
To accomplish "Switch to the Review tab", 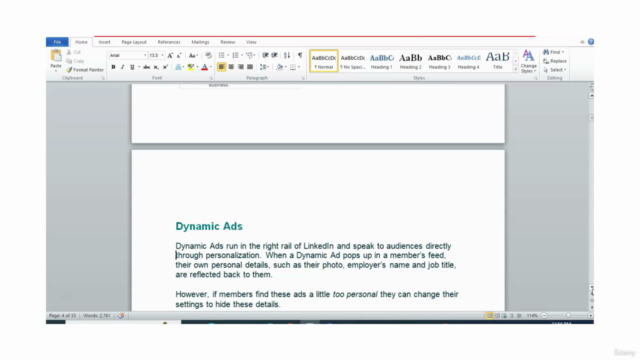I will tap(228, 42).
